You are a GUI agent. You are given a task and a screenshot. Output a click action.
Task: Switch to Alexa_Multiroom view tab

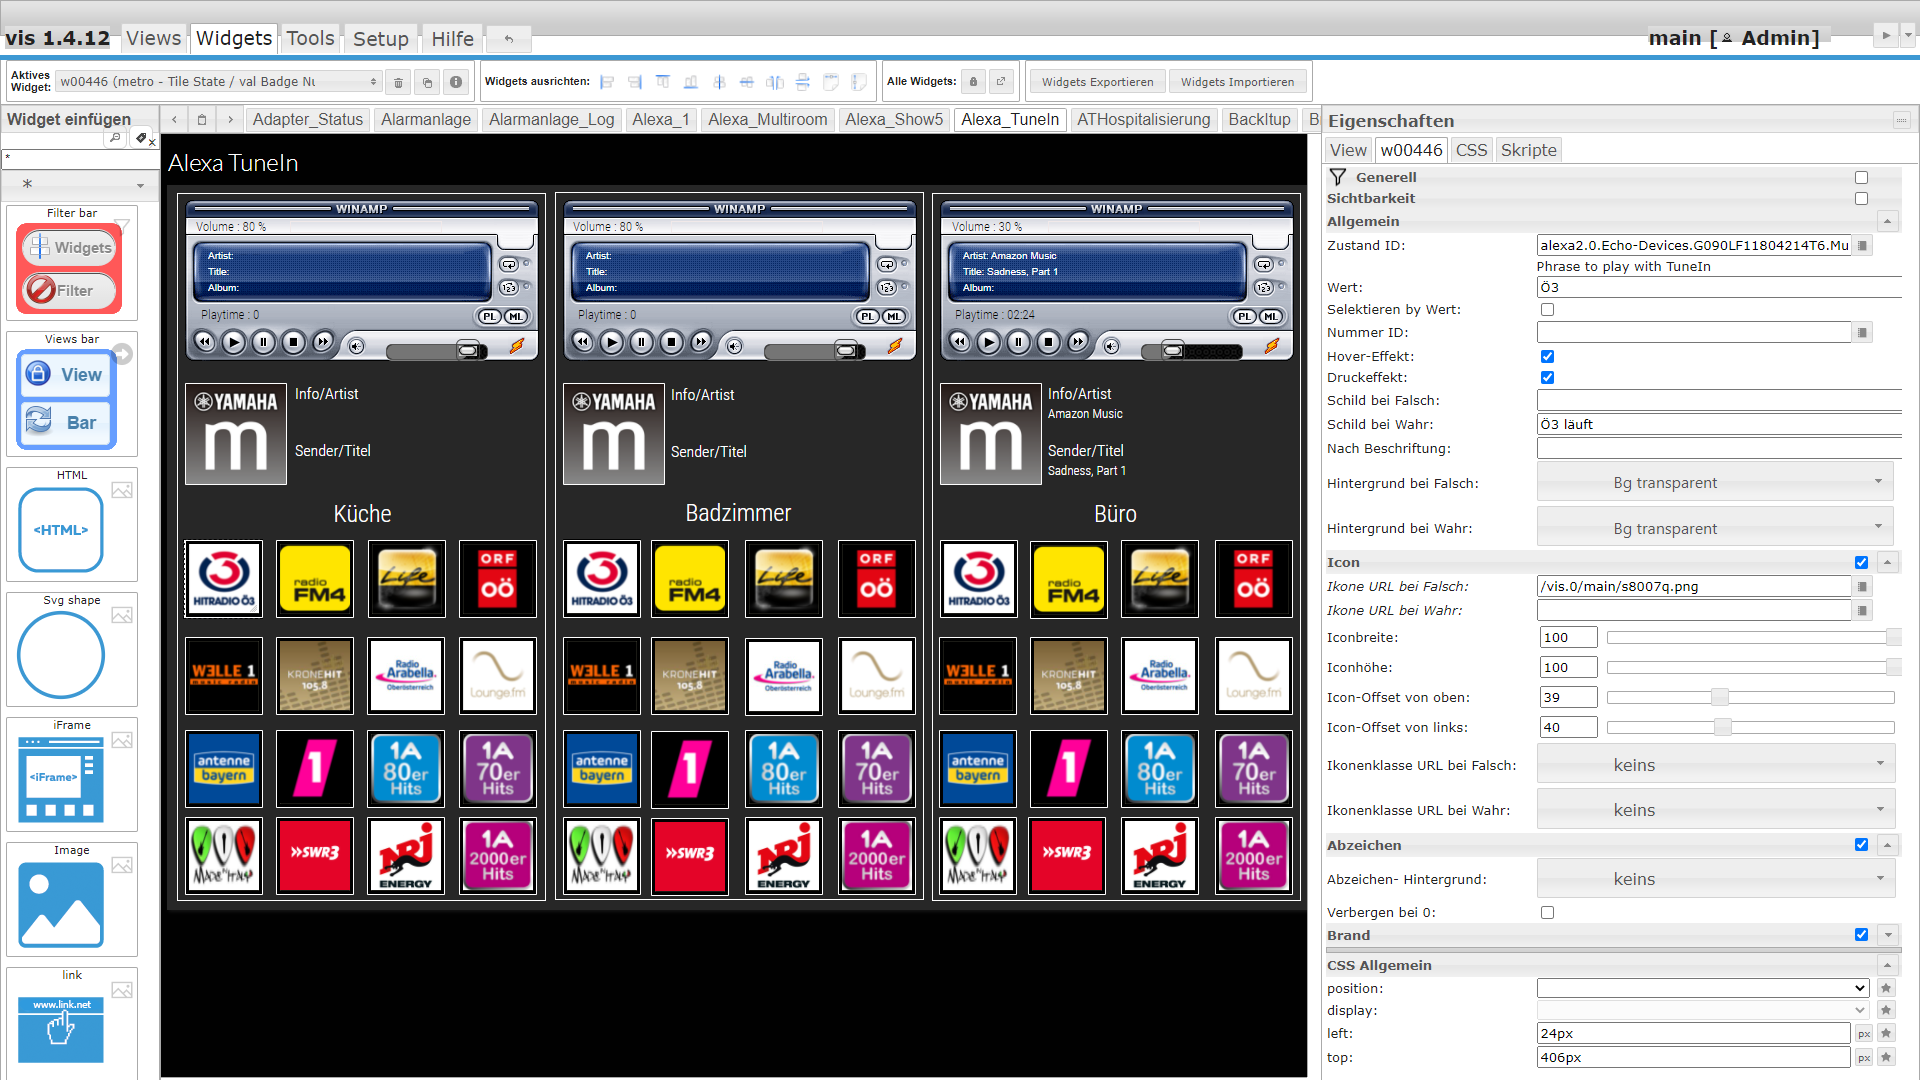point(767,120)
